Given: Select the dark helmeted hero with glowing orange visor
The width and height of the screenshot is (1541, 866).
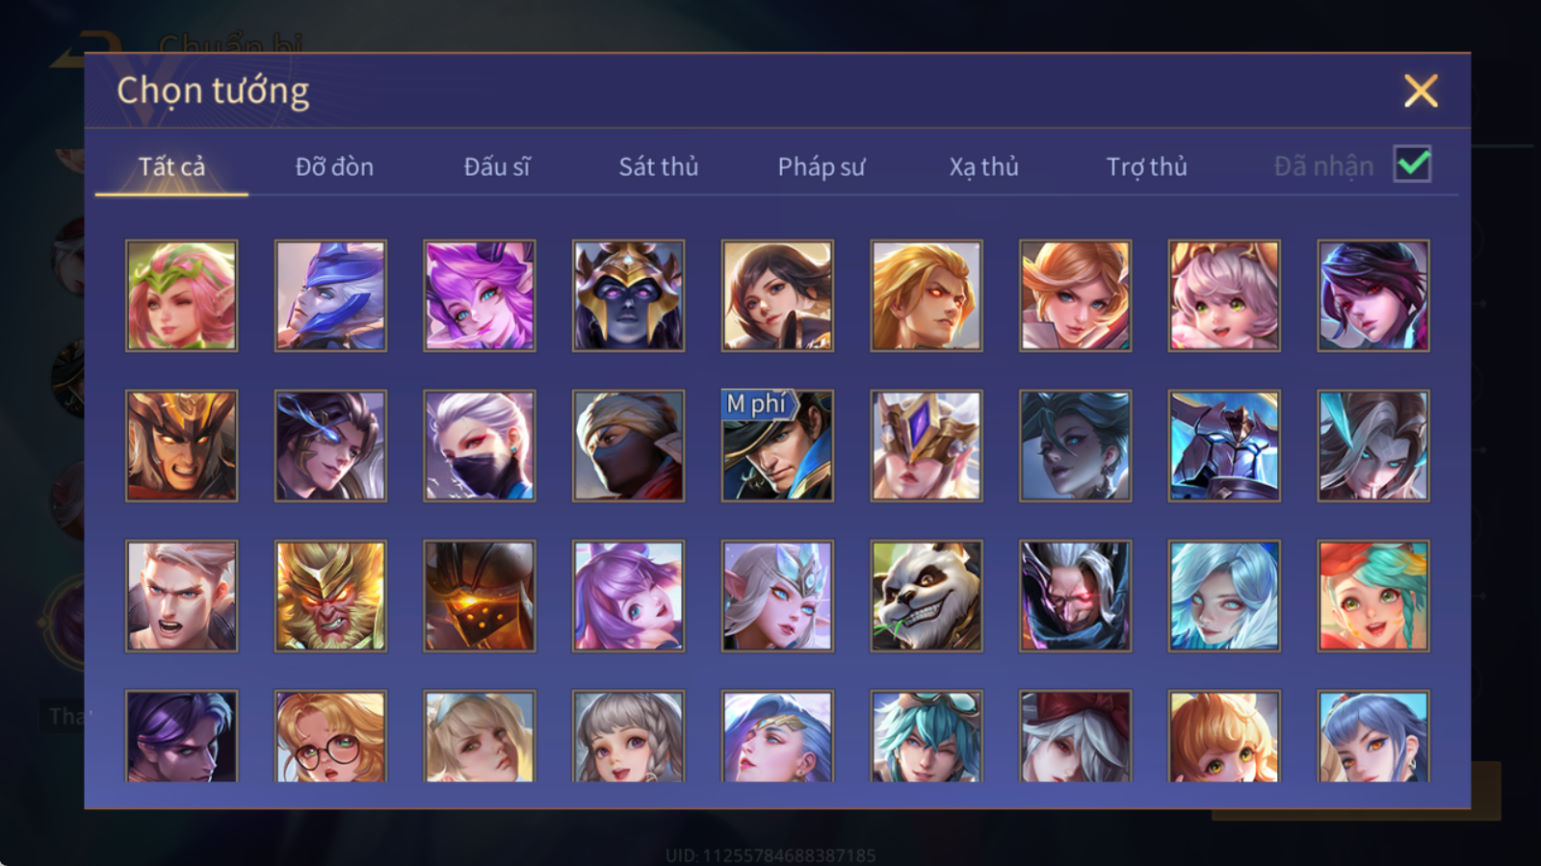Looking at the screenshot, I should [479, 596].
